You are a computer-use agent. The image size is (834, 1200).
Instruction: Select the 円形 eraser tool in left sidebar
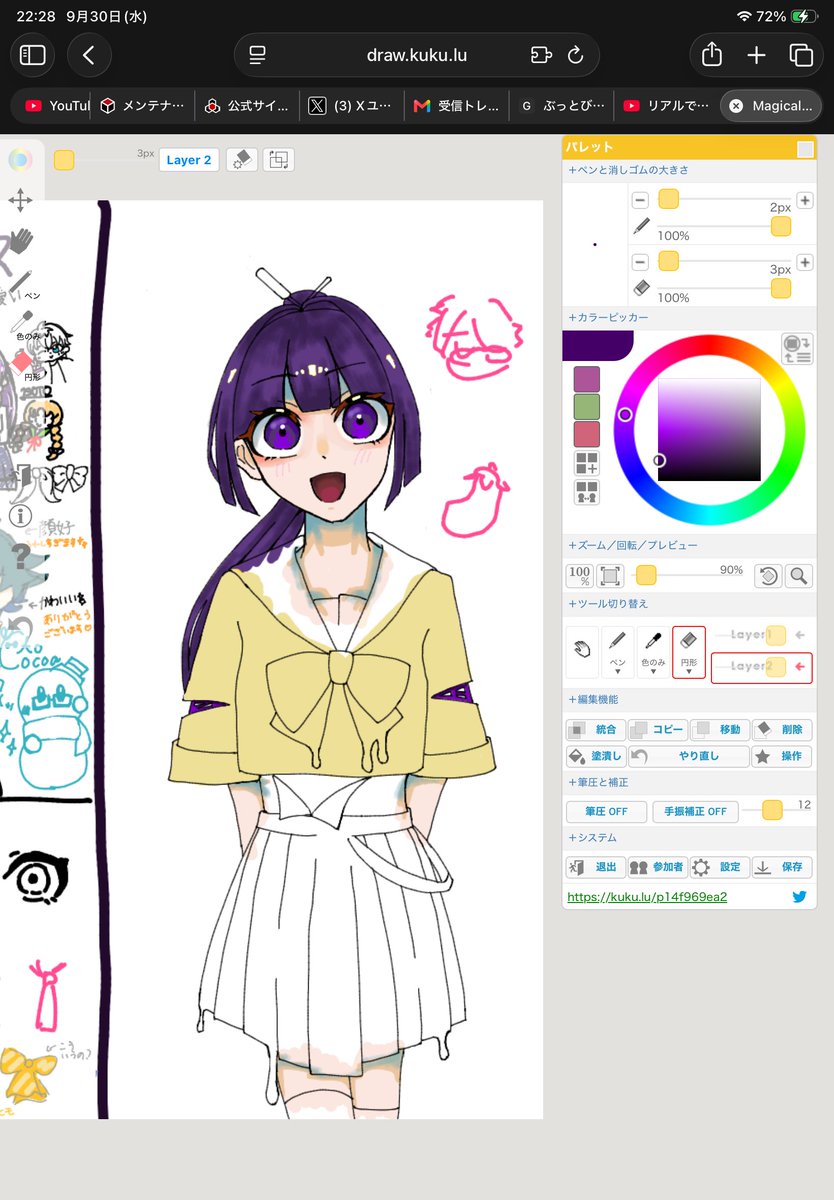[x=24, y=366]
